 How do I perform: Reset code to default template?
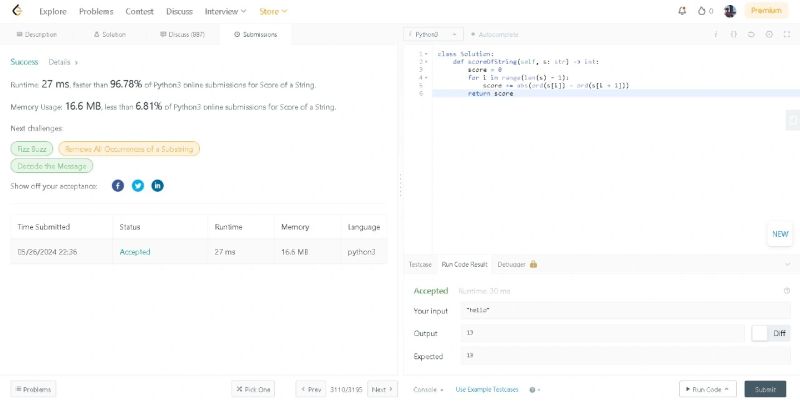coord(750,34)
